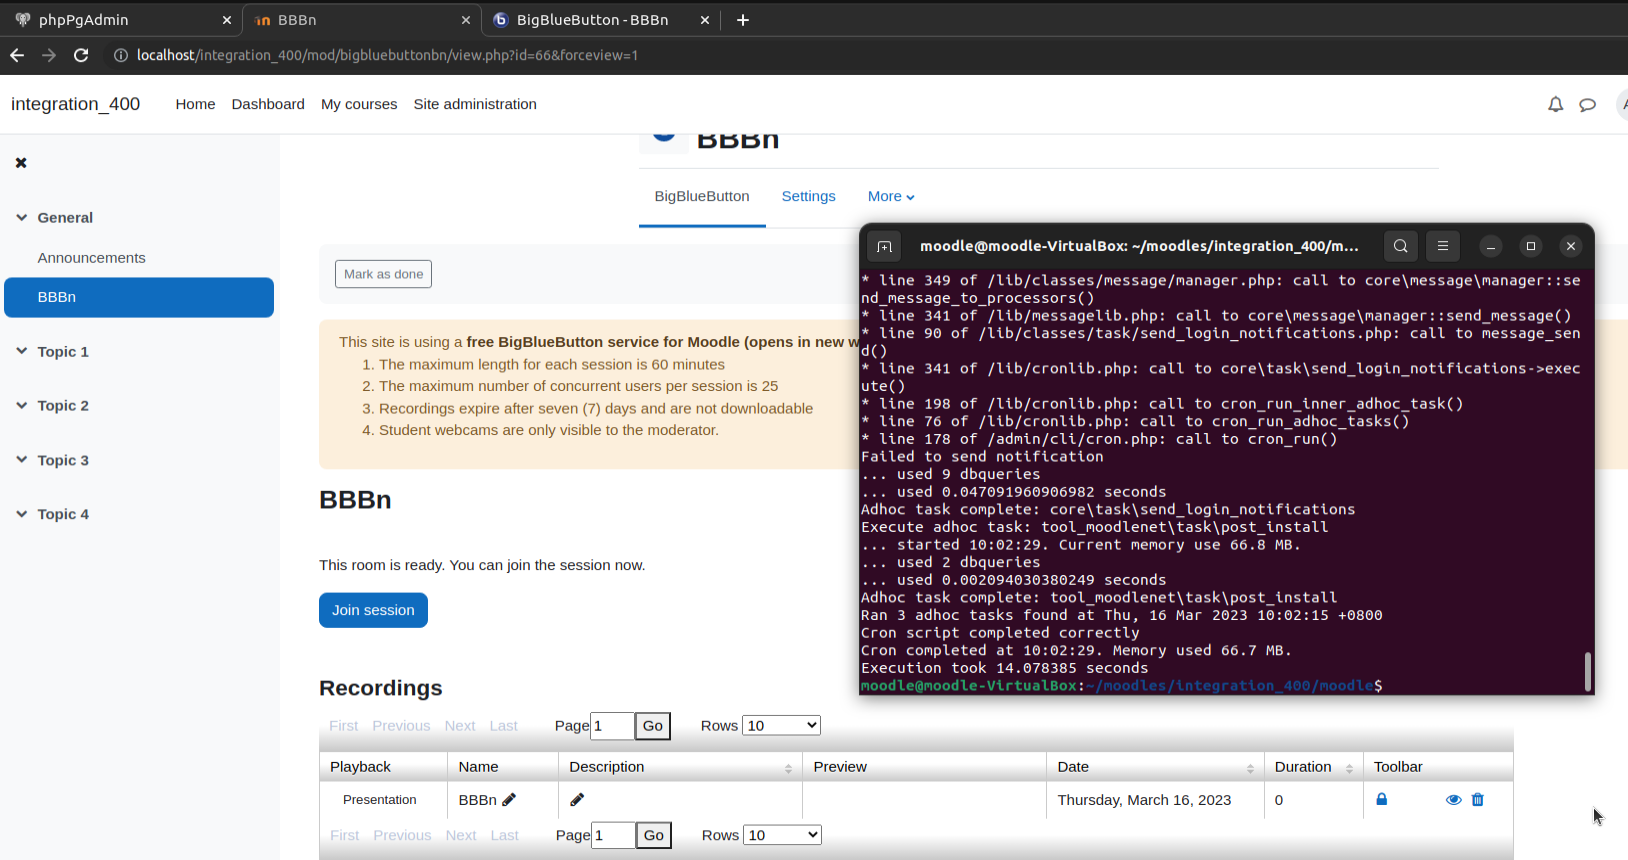The image size is (1628, 860).
Task: Click the integration_400 site name link
Action: click(x=76, y=104)
